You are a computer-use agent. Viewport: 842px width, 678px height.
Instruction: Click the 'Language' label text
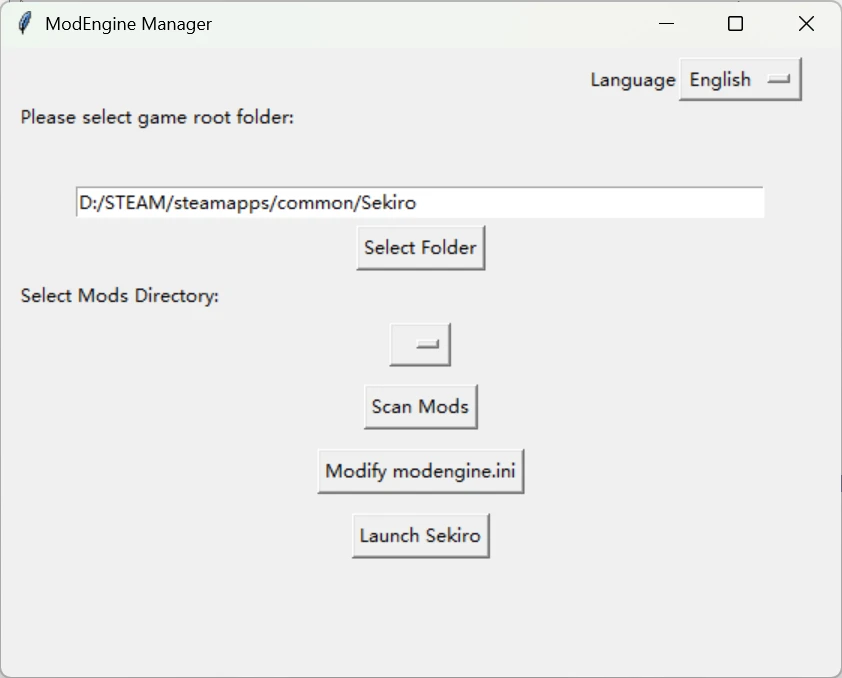click(x=633, y=80)
